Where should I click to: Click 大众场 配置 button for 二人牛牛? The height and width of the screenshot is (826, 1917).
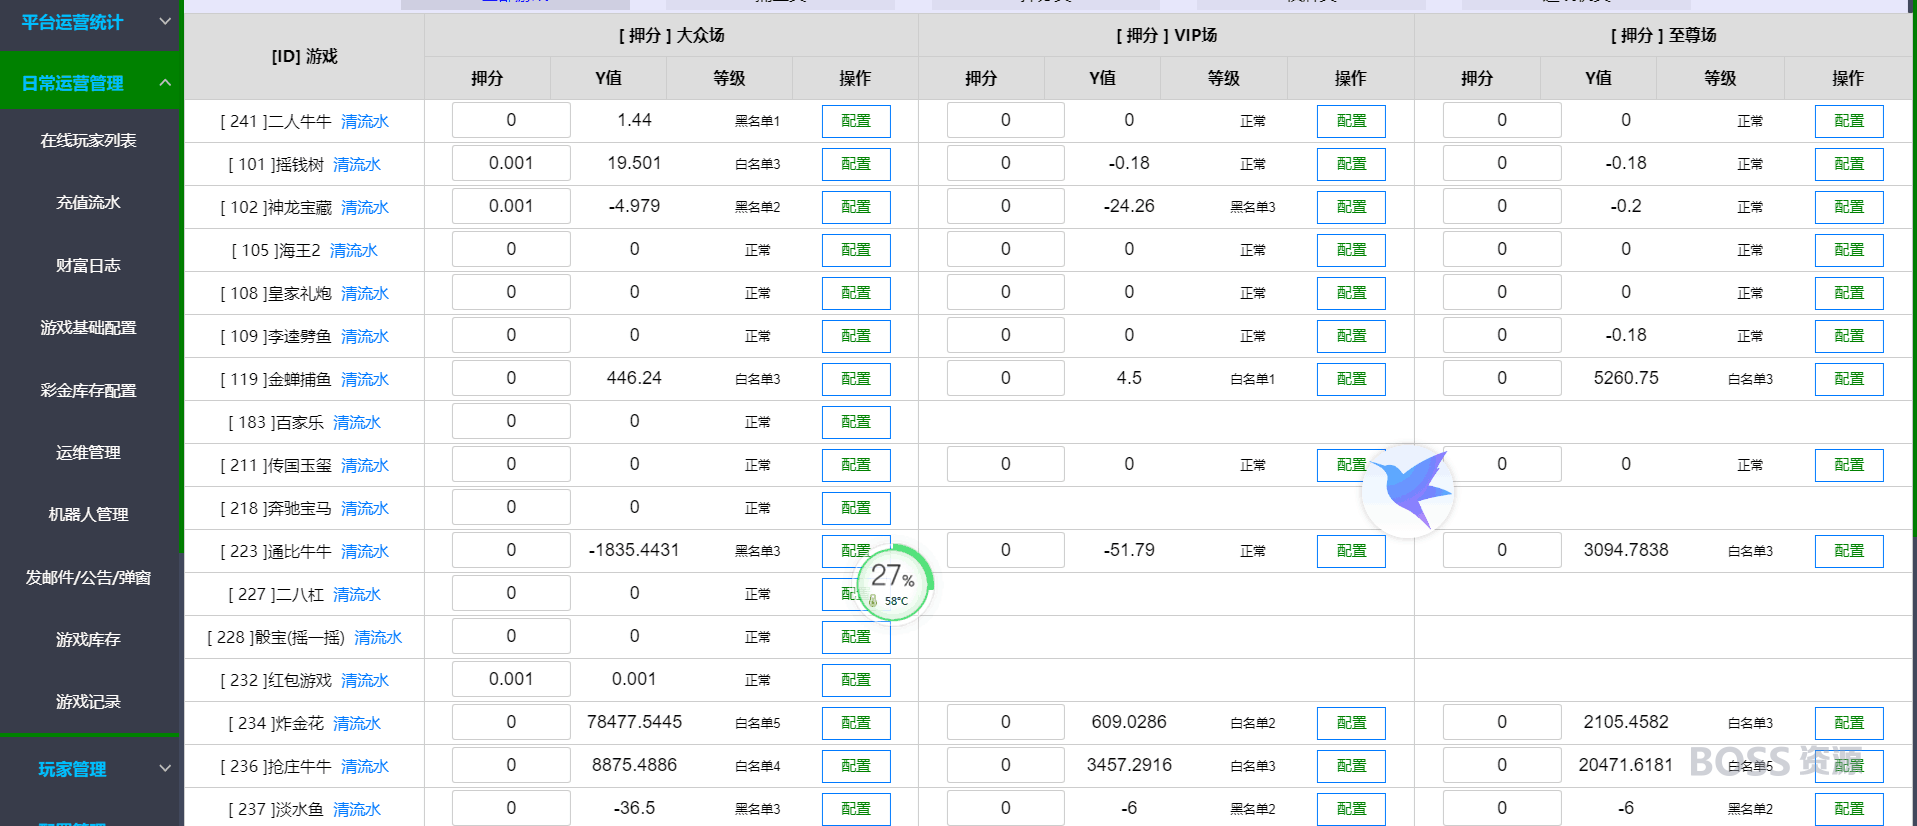856,121
